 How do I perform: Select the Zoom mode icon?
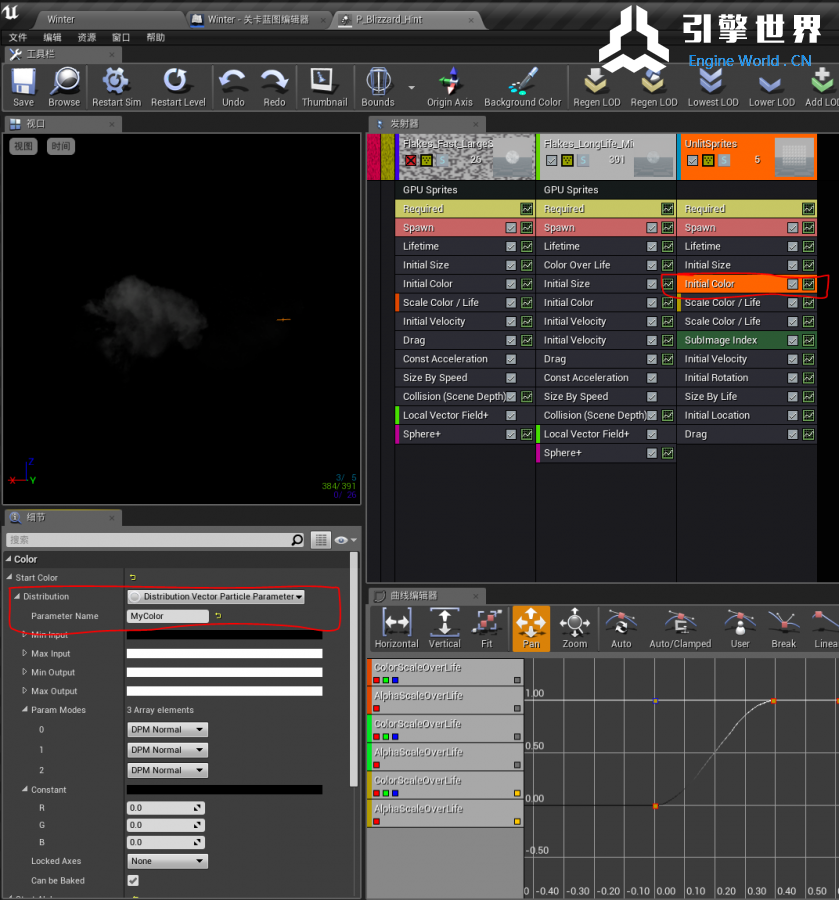(574, 623)
